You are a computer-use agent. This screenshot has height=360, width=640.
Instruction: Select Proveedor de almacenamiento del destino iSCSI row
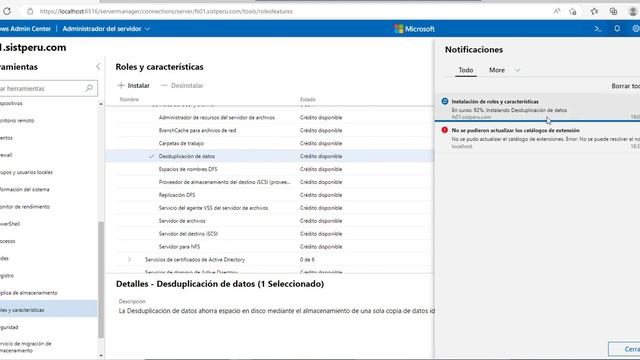coord(269,182)
